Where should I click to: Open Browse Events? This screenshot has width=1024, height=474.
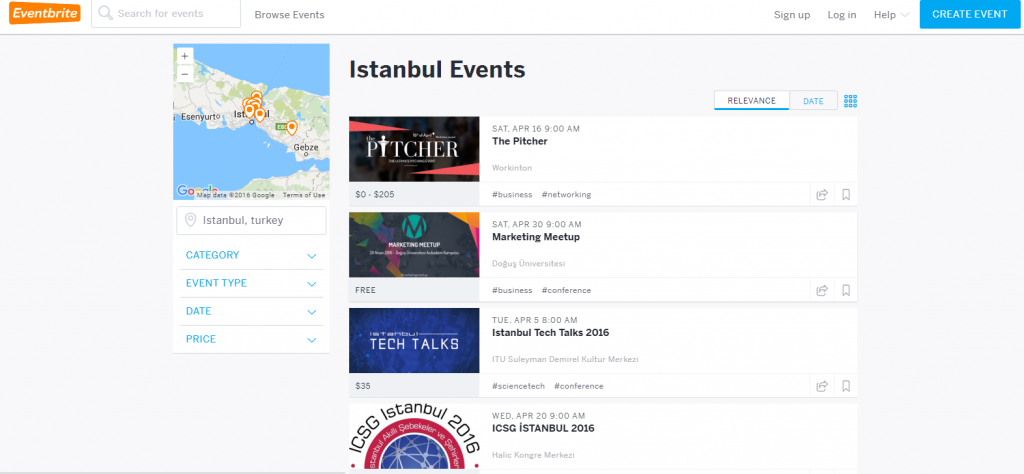tap(289, 14)
